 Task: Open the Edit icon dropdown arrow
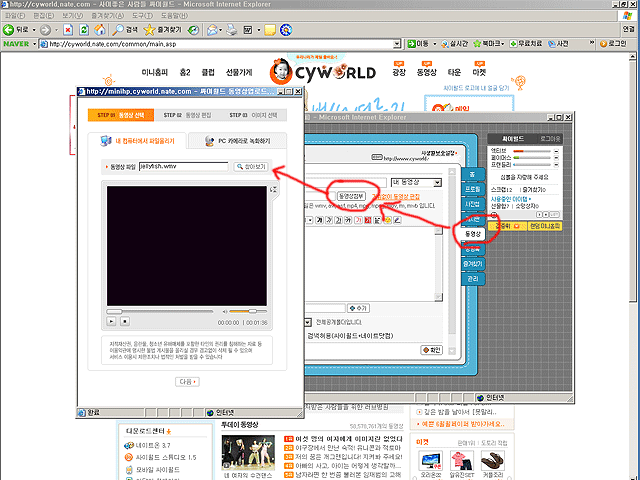(259, 30)
